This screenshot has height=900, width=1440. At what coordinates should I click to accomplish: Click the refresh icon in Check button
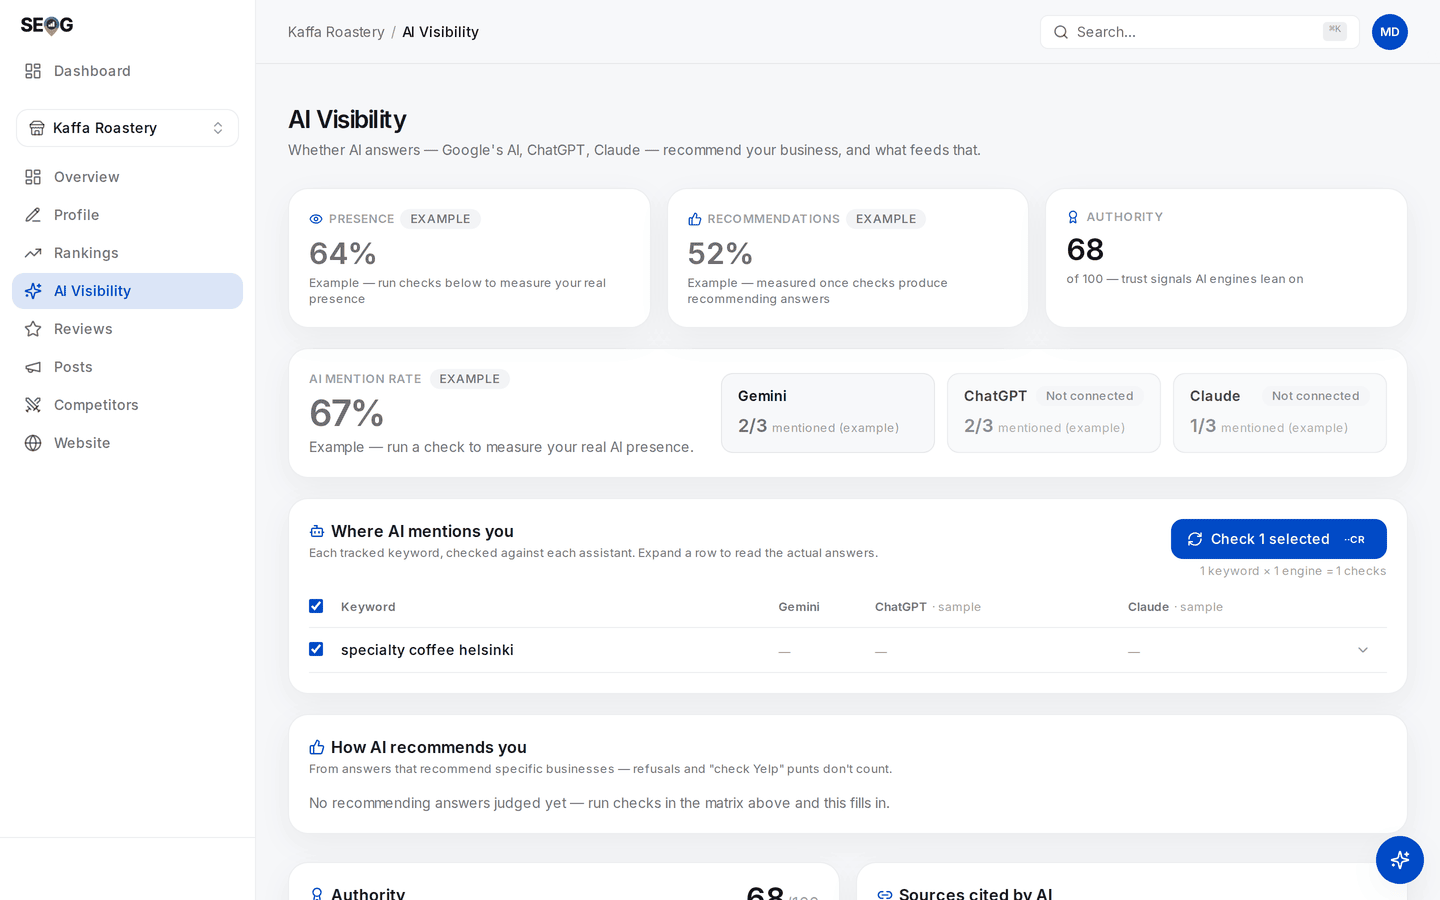pos(1195,539)
